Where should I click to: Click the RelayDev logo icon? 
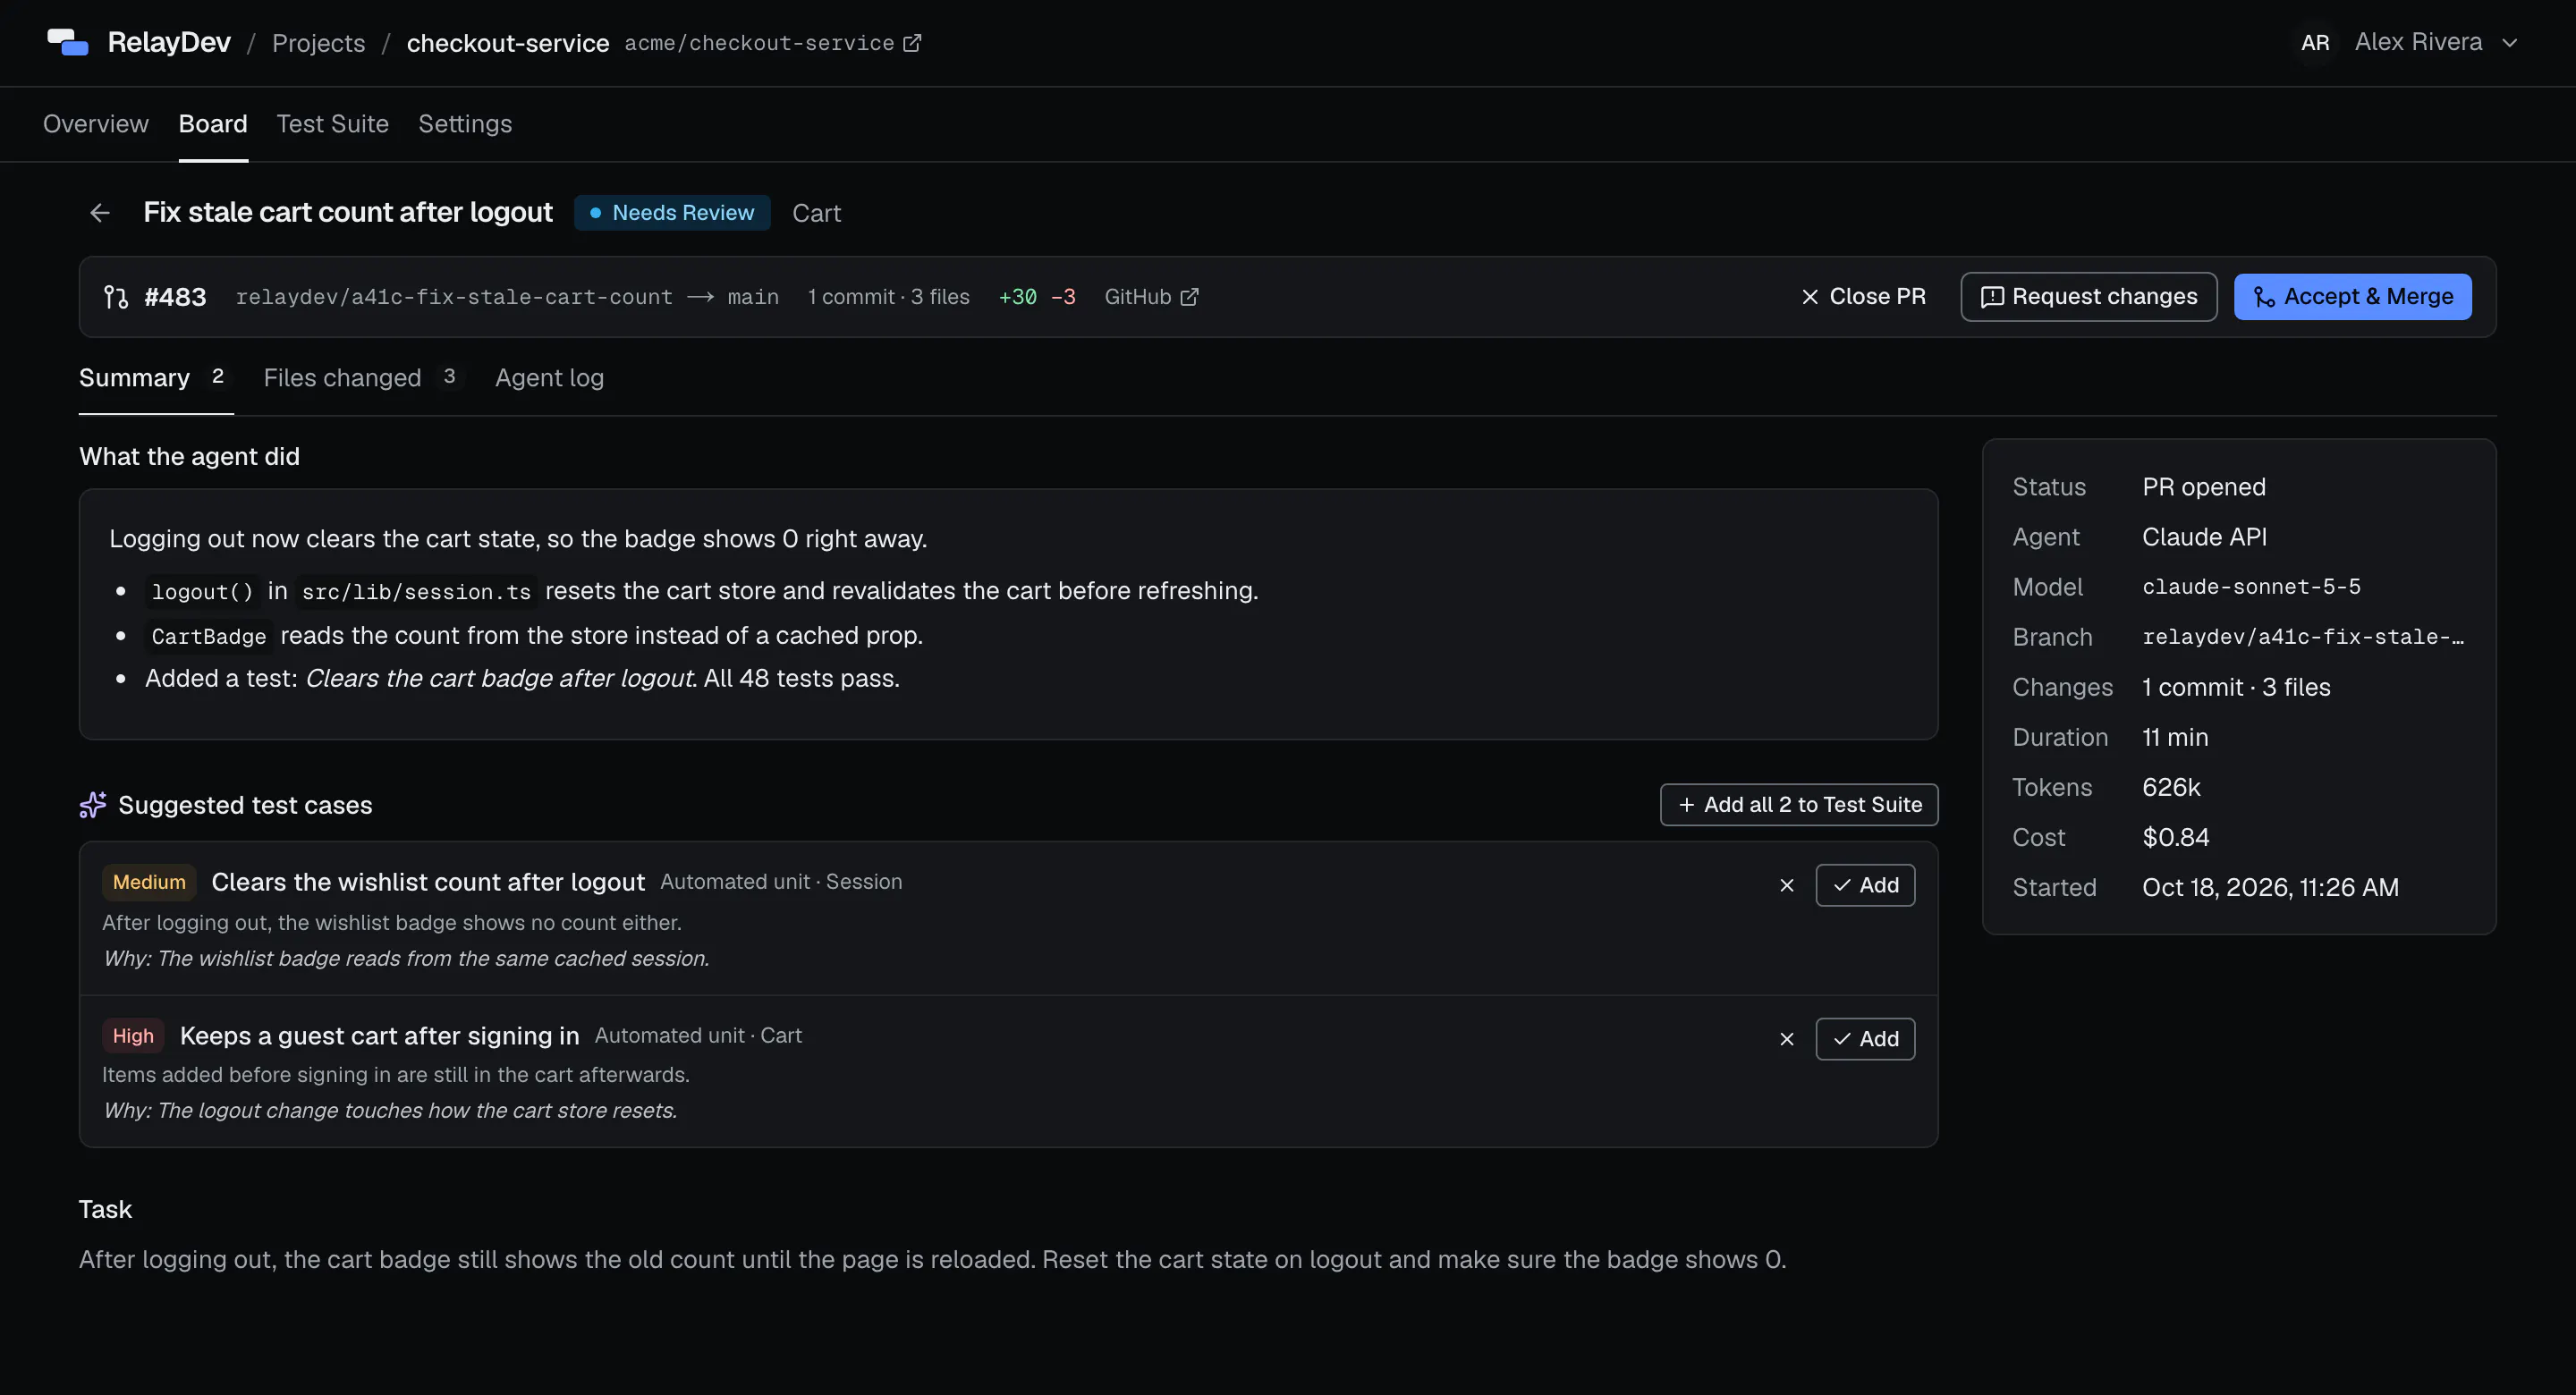tap(68, 42)
